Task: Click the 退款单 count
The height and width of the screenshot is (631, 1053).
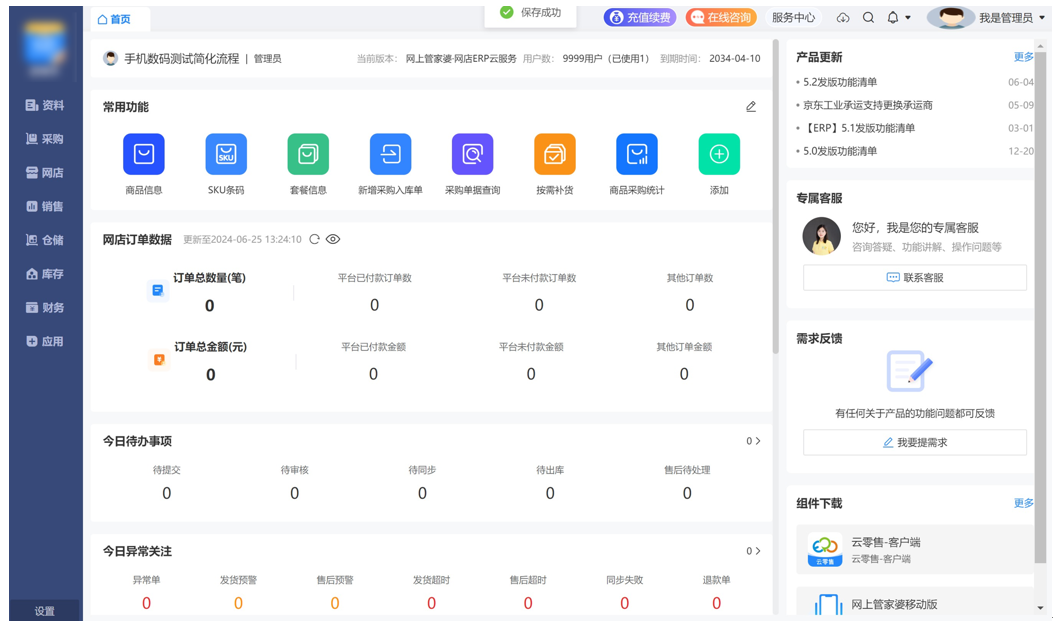Action: point(717,603)
